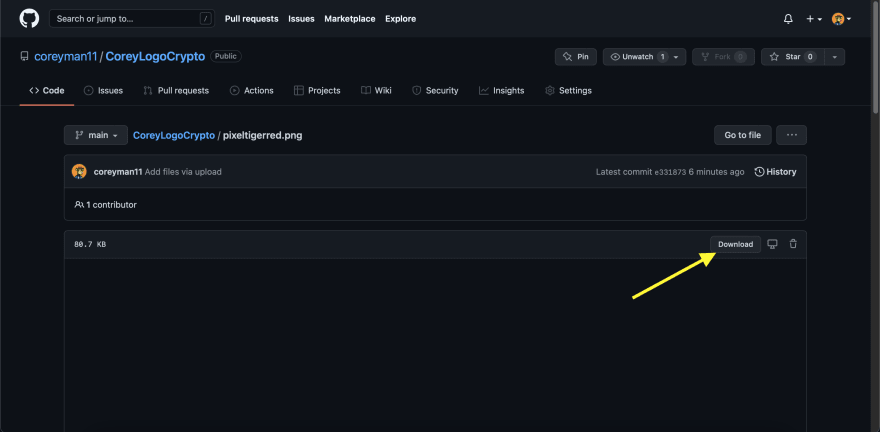Open Pull requests in top navigation
Image resolution: width=880 pixels, height=432 pixels.
pos(251,19)
